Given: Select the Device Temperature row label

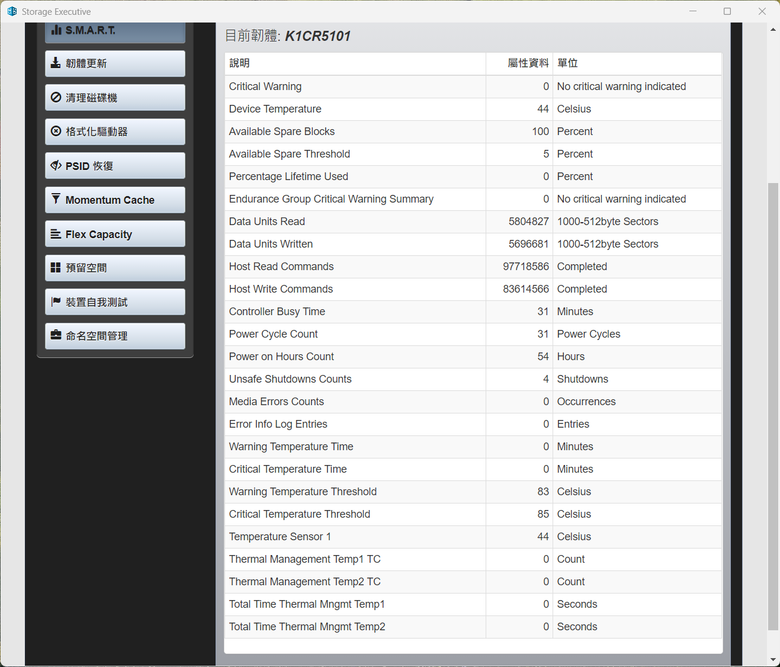Looking at the screenshot, I should click(275, 109).
